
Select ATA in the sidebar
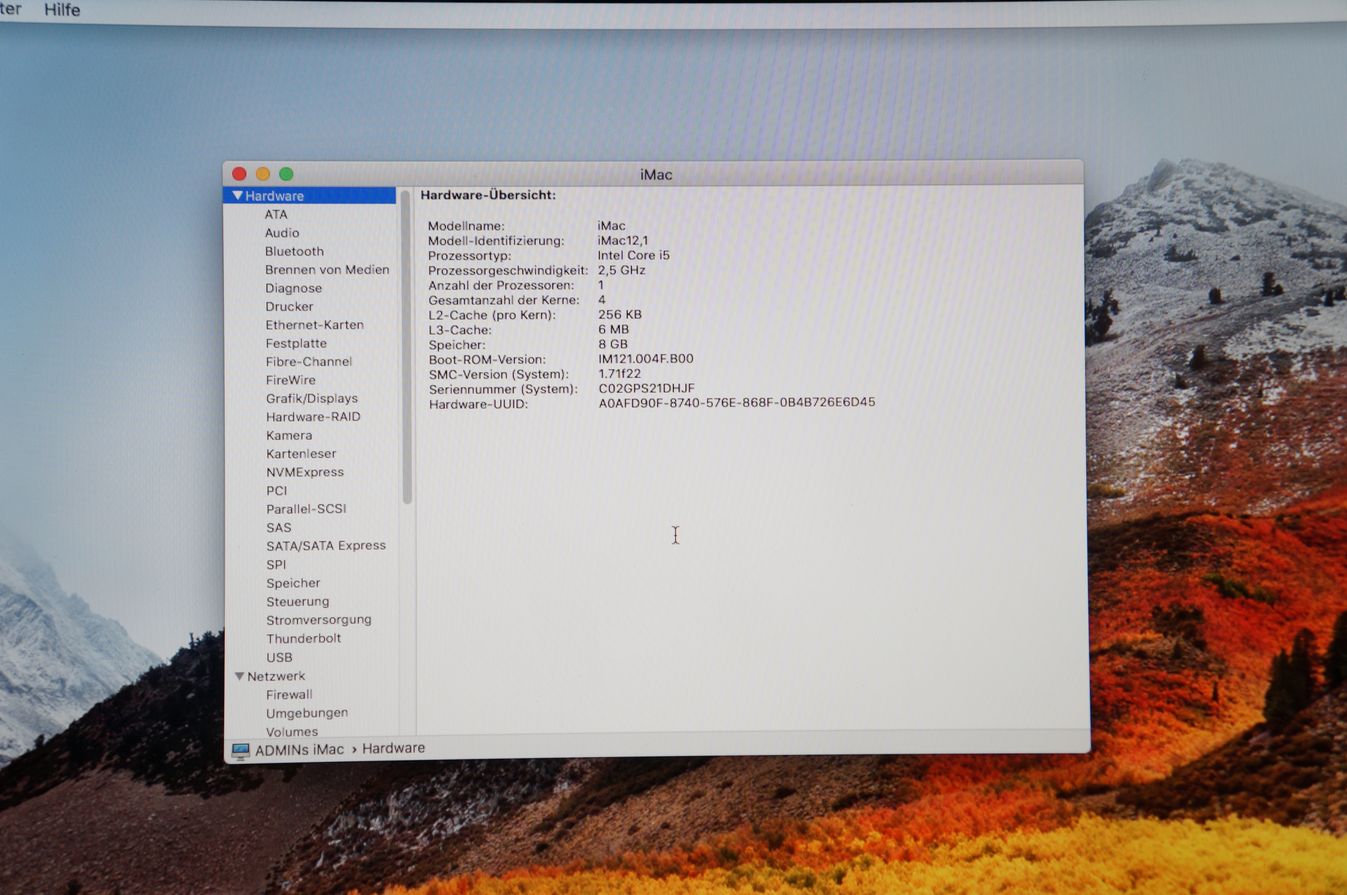[x=276, y=214]
